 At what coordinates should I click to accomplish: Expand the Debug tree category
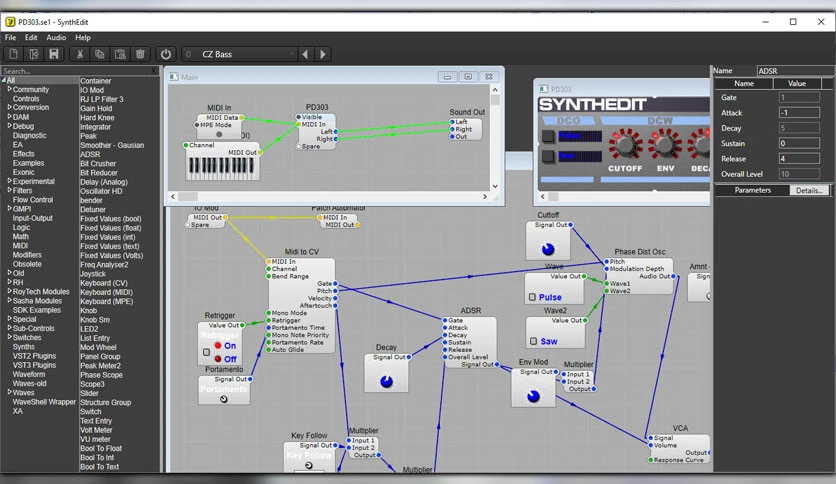click(10, 126)
